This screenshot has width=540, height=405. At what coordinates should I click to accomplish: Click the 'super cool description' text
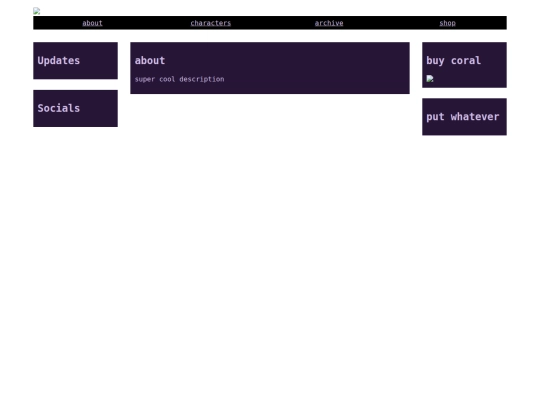pyautogui.click(x=179, y=79)
